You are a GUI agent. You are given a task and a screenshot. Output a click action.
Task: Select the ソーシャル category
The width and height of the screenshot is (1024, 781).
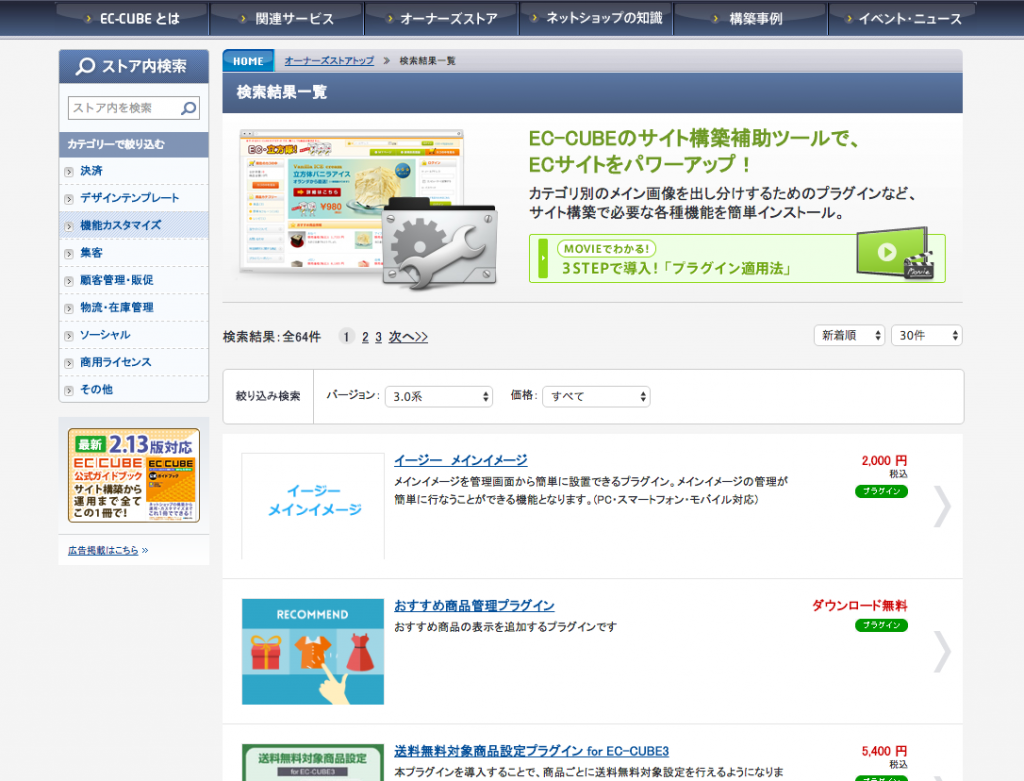pyautogui.click(x=105, y=336)
